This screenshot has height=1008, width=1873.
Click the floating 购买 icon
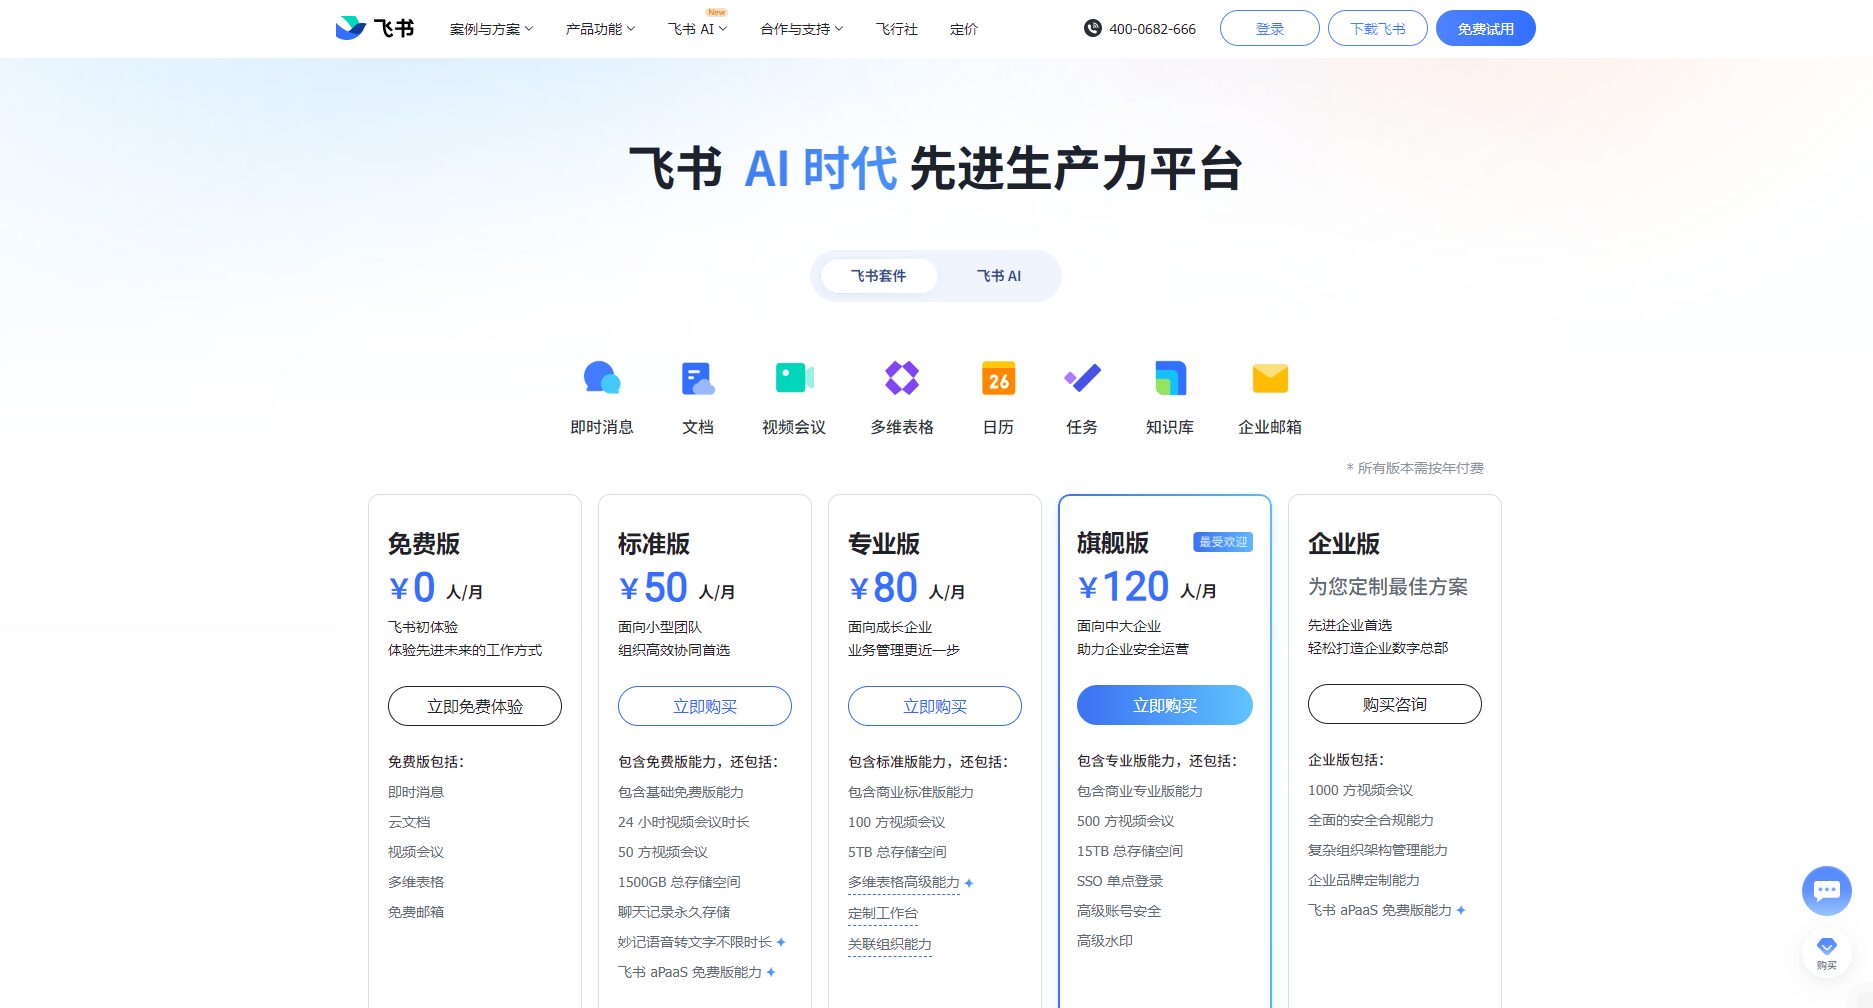[x=1826, y=950]
